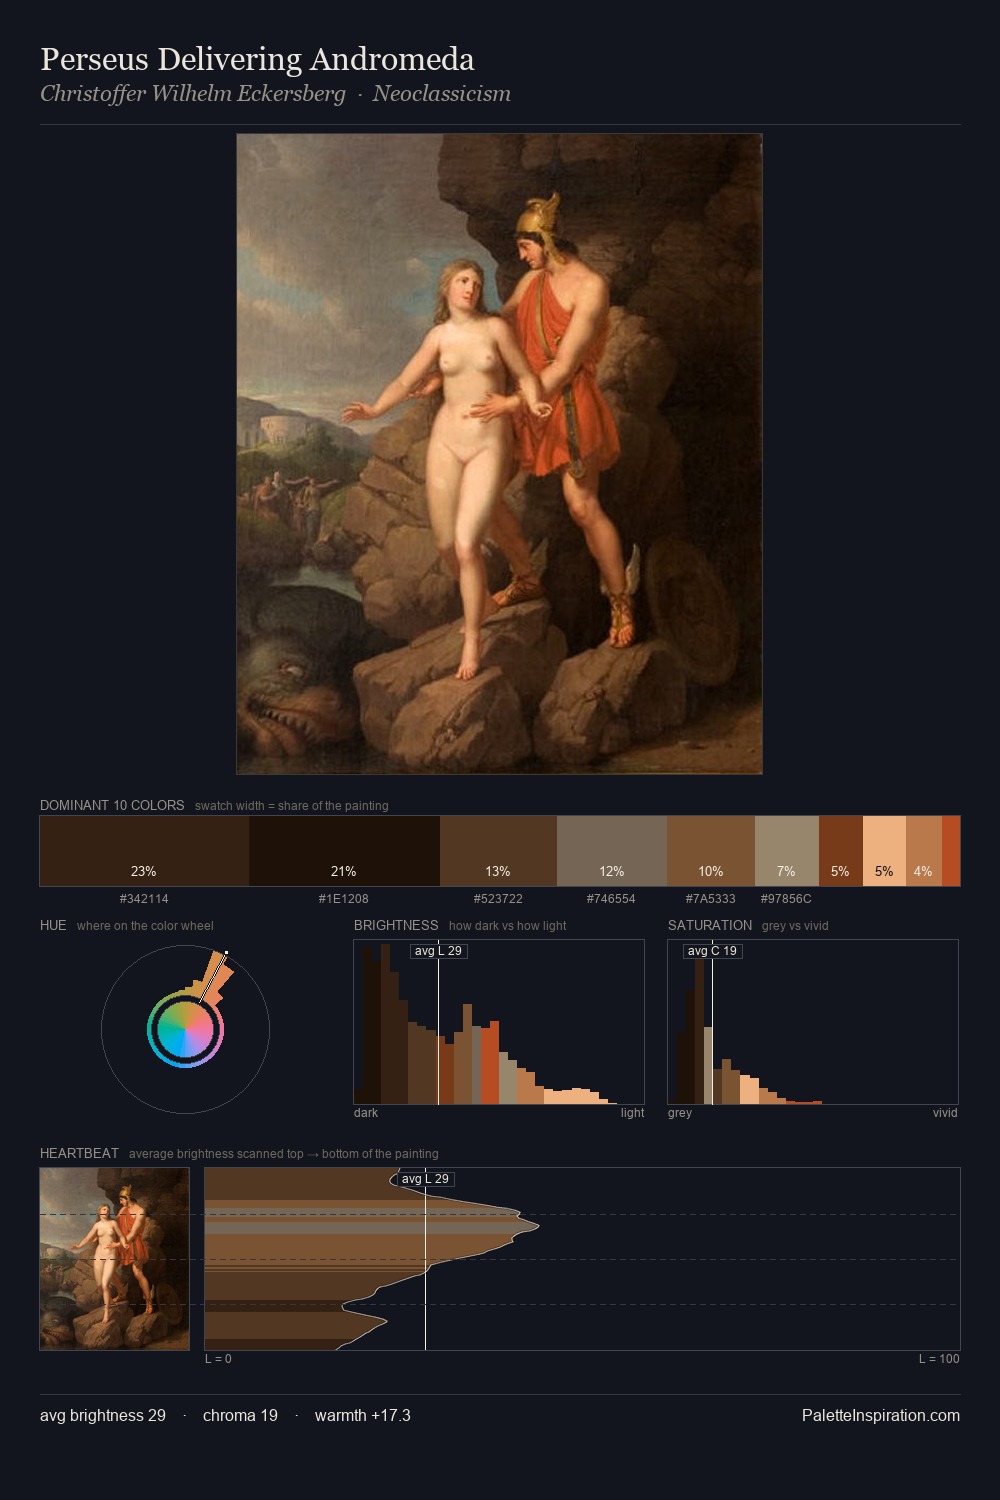This screenshot has width=1000, height=1500.
Task: Click the title Perseus Delivering Andromeda
Action: click(257, 59)
